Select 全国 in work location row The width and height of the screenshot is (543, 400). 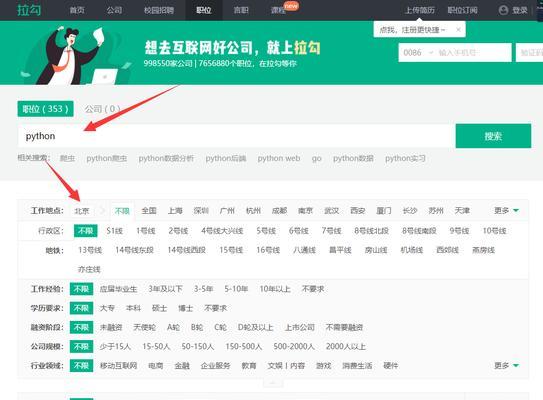(x=149, y=211)
